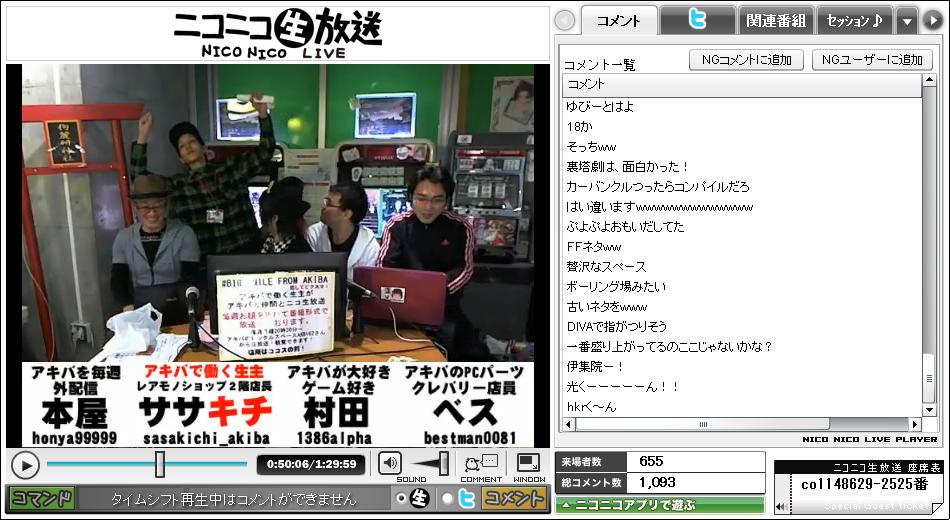Click NGコメントに追加 button
The width and height of the screenshot is (950, 520).
746,59
